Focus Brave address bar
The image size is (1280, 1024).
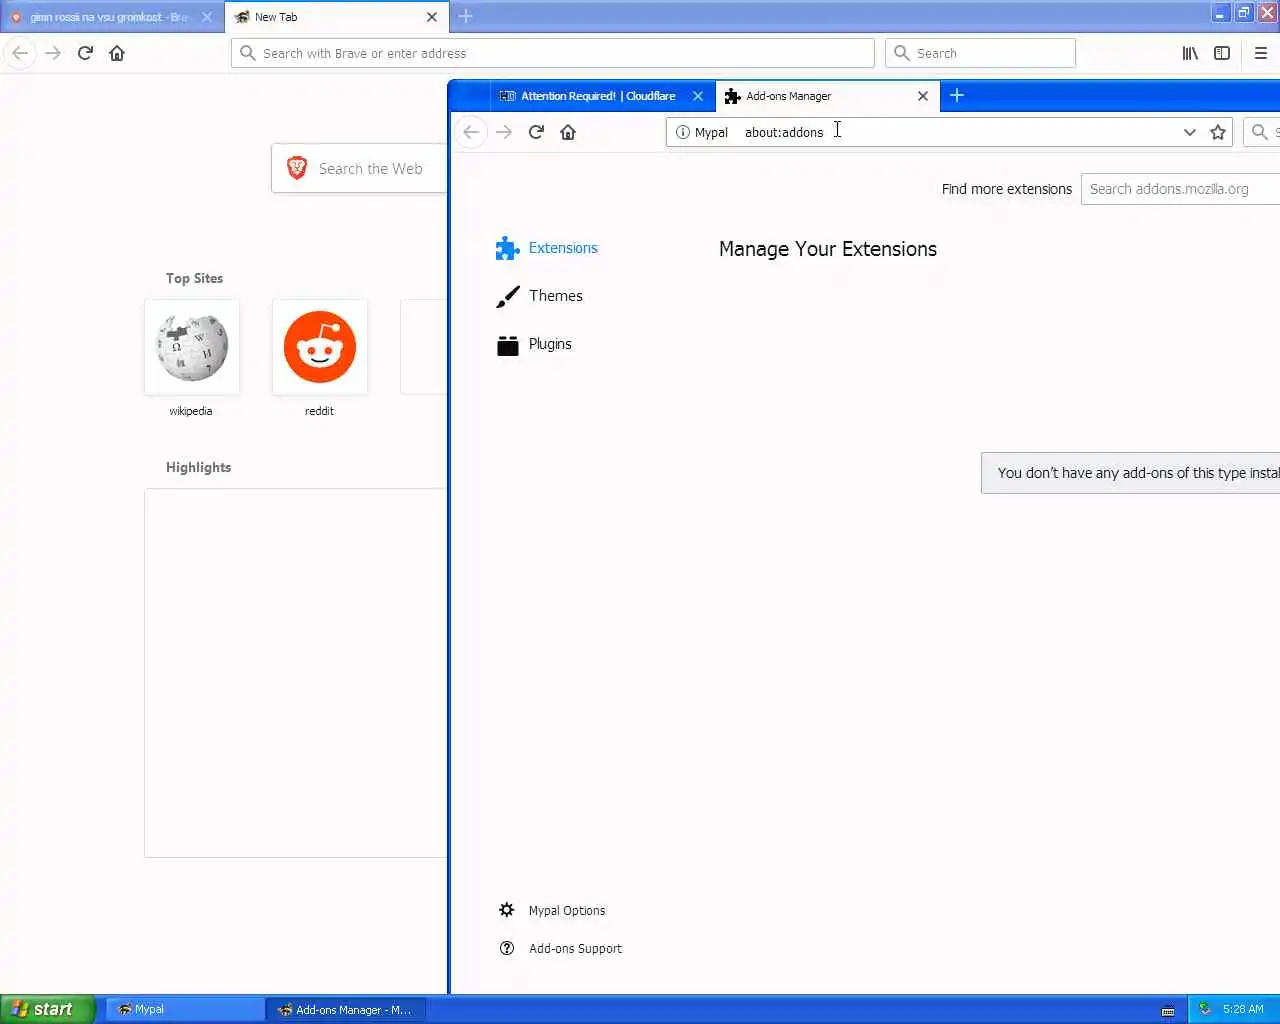pyautogui.click(x=553, y=53)
